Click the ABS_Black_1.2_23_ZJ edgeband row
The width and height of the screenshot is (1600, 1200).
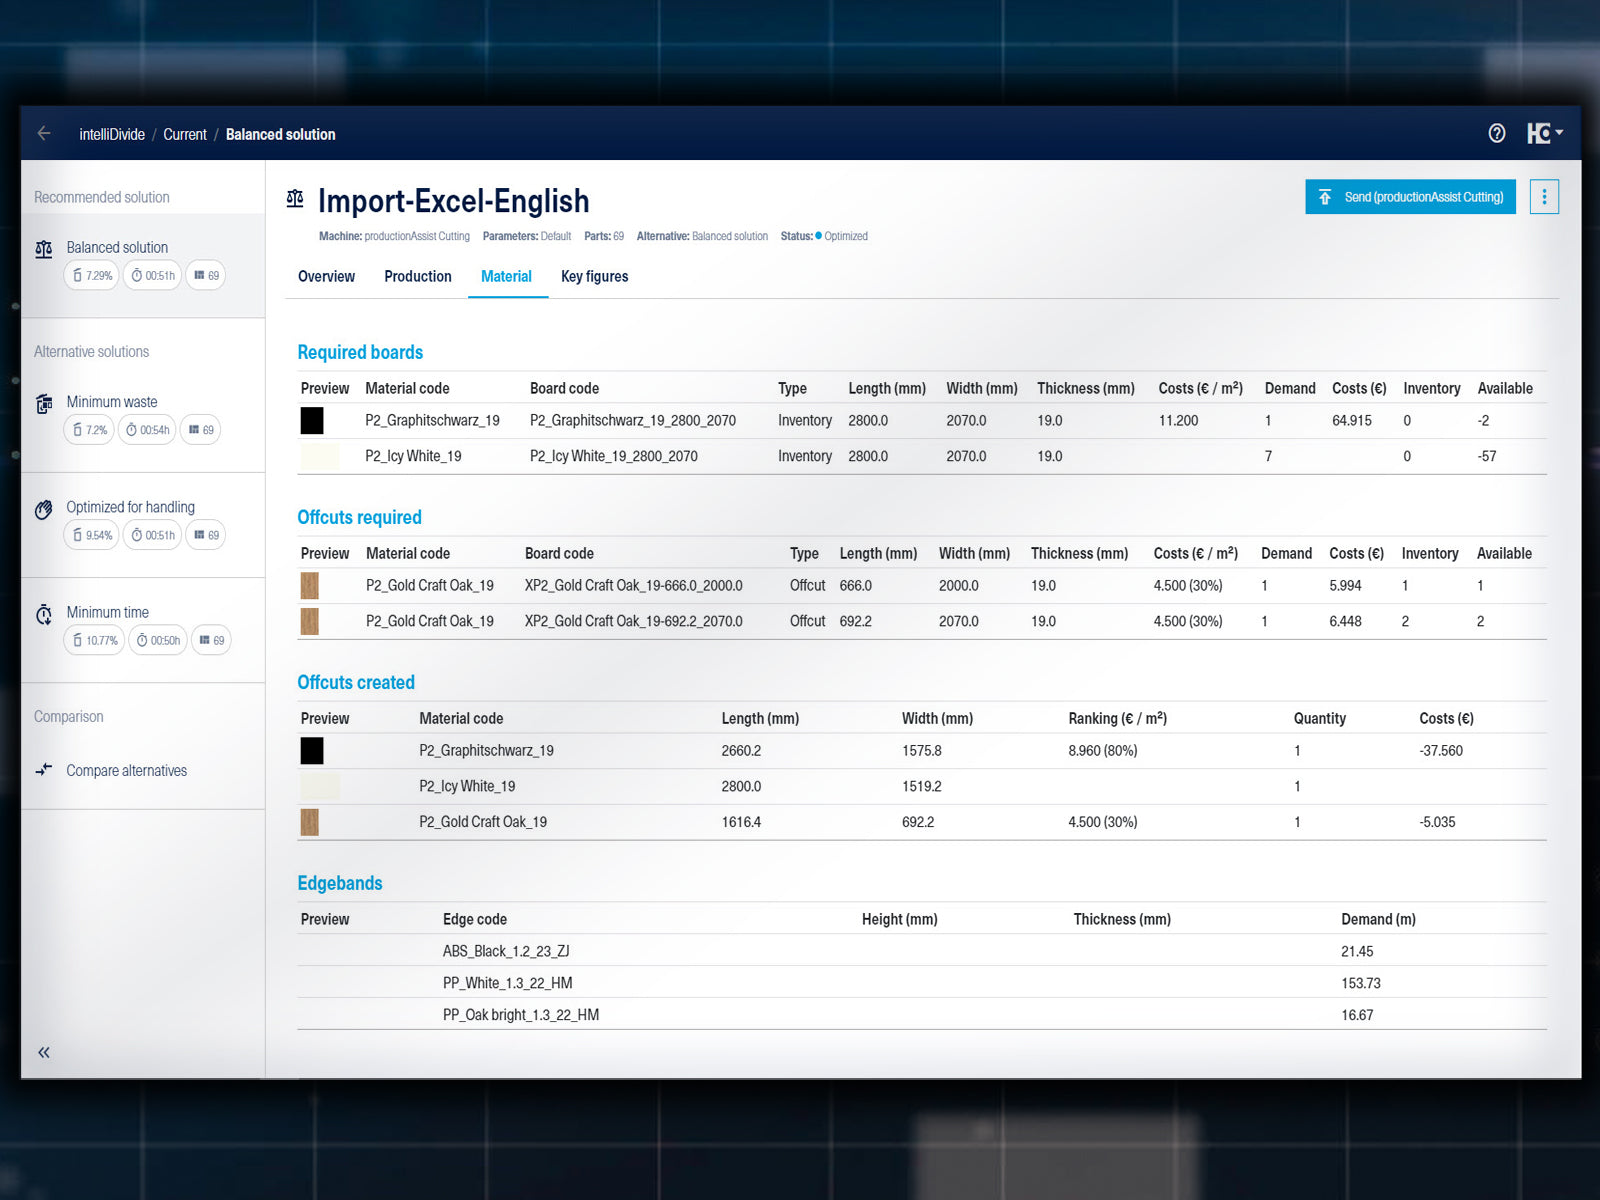point(506,951)
